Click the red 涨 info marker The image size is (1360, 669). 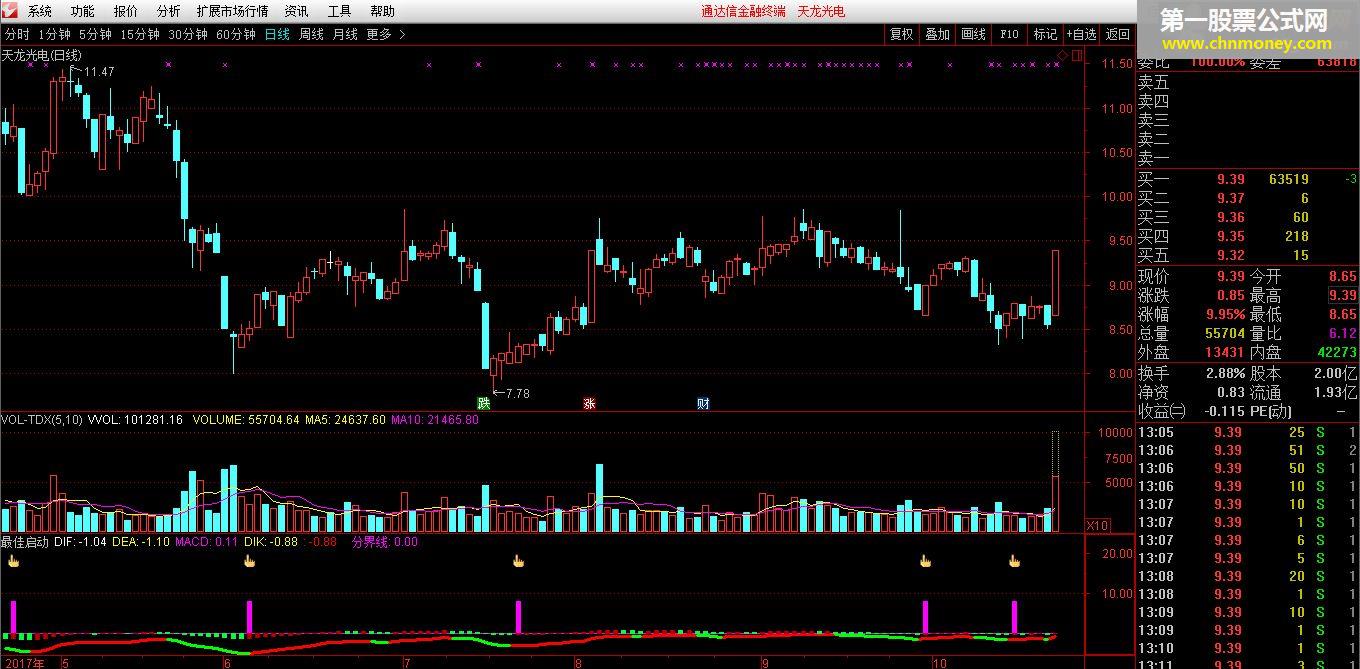[x=590, y=404]
